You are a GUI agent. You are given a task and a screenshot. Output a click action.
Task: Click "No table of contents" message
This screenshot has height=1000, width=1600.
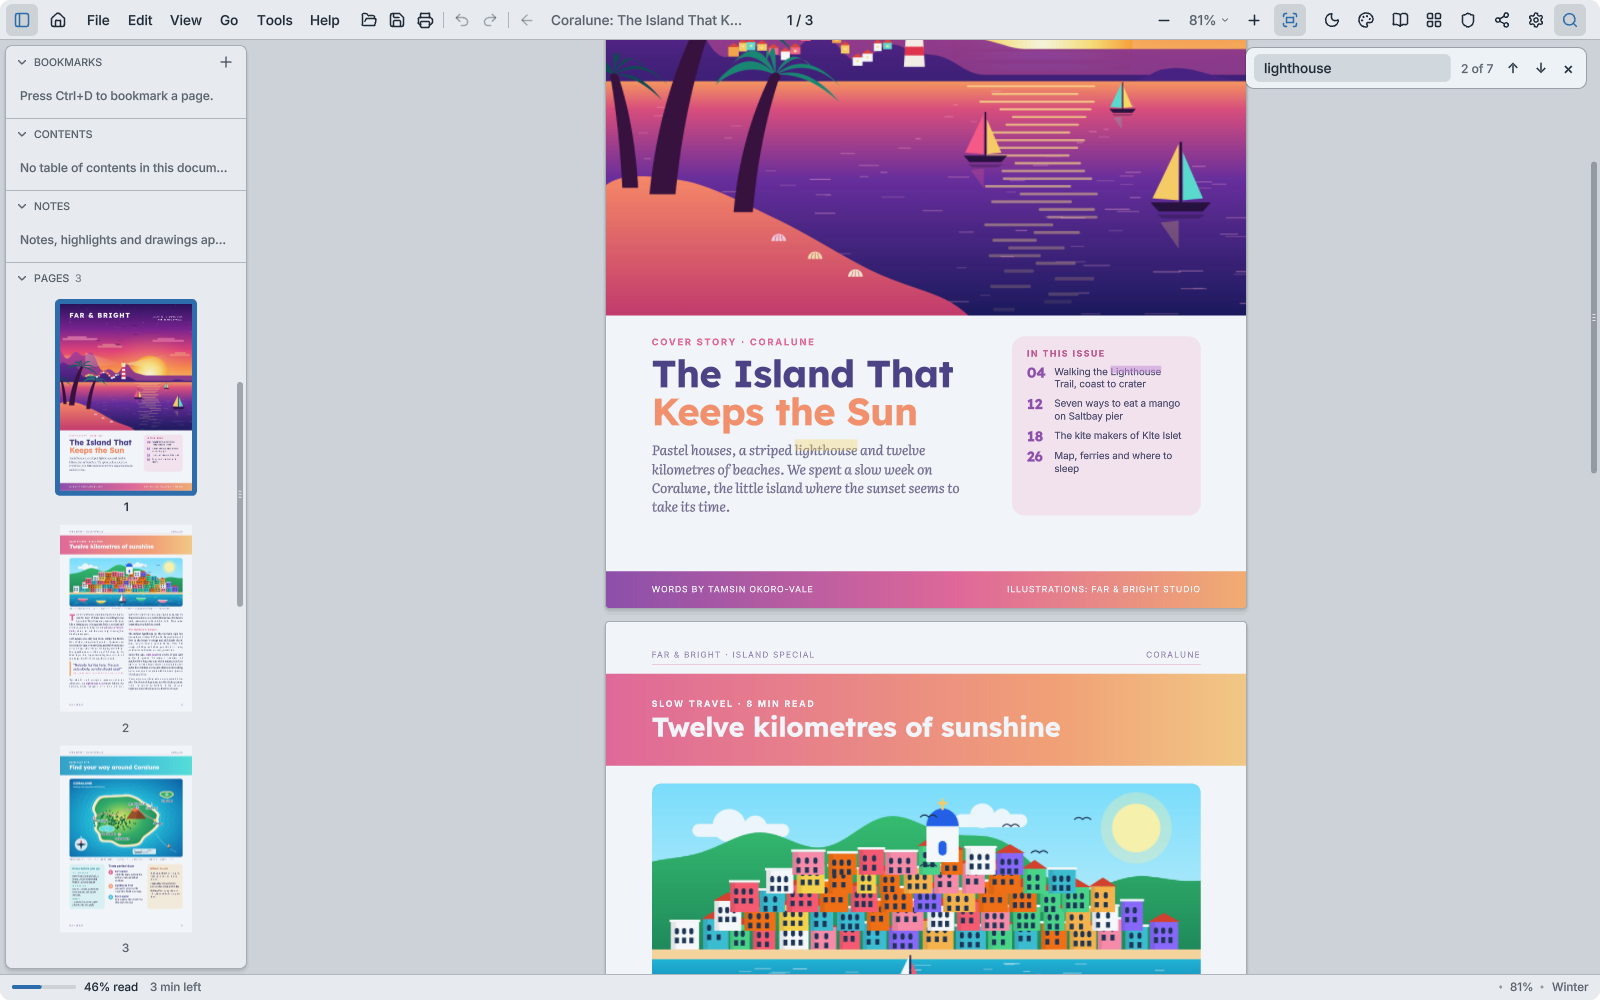(x=124, y=168)
